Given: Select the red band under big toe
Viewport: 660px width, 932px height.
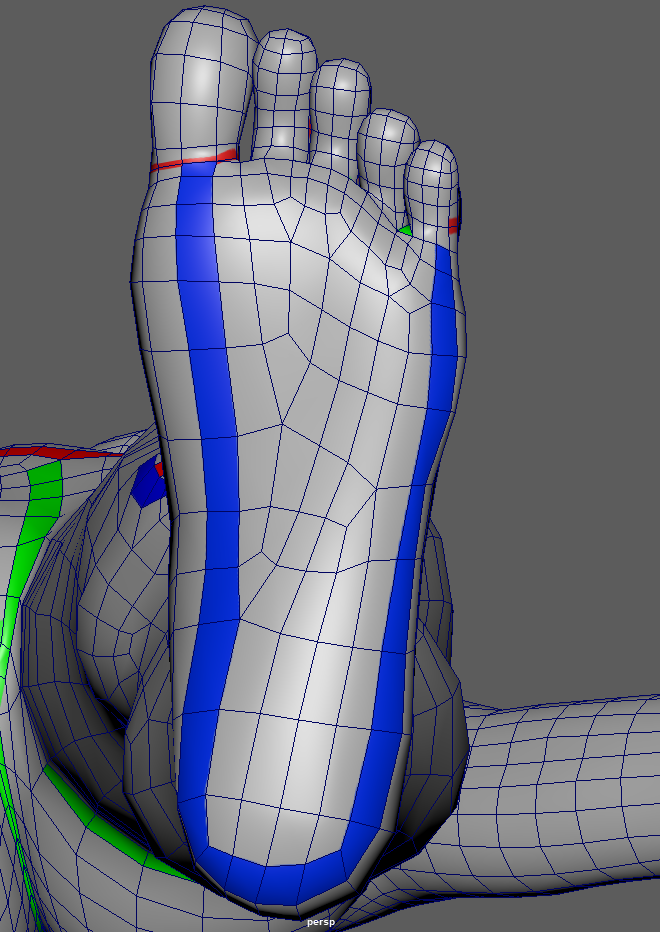Looking at the screenshot, I should coord(193,160).
